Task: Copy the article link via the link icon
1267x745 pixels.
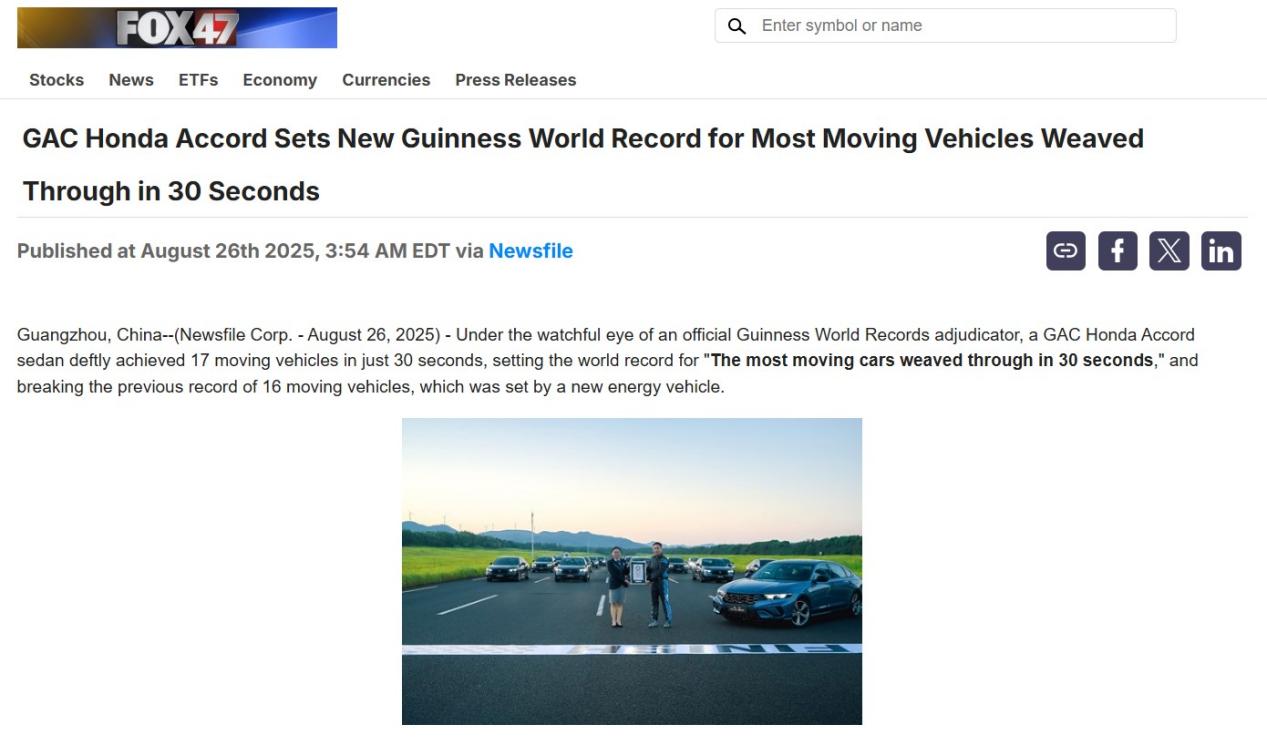Action: click(x=1065, y=251)
